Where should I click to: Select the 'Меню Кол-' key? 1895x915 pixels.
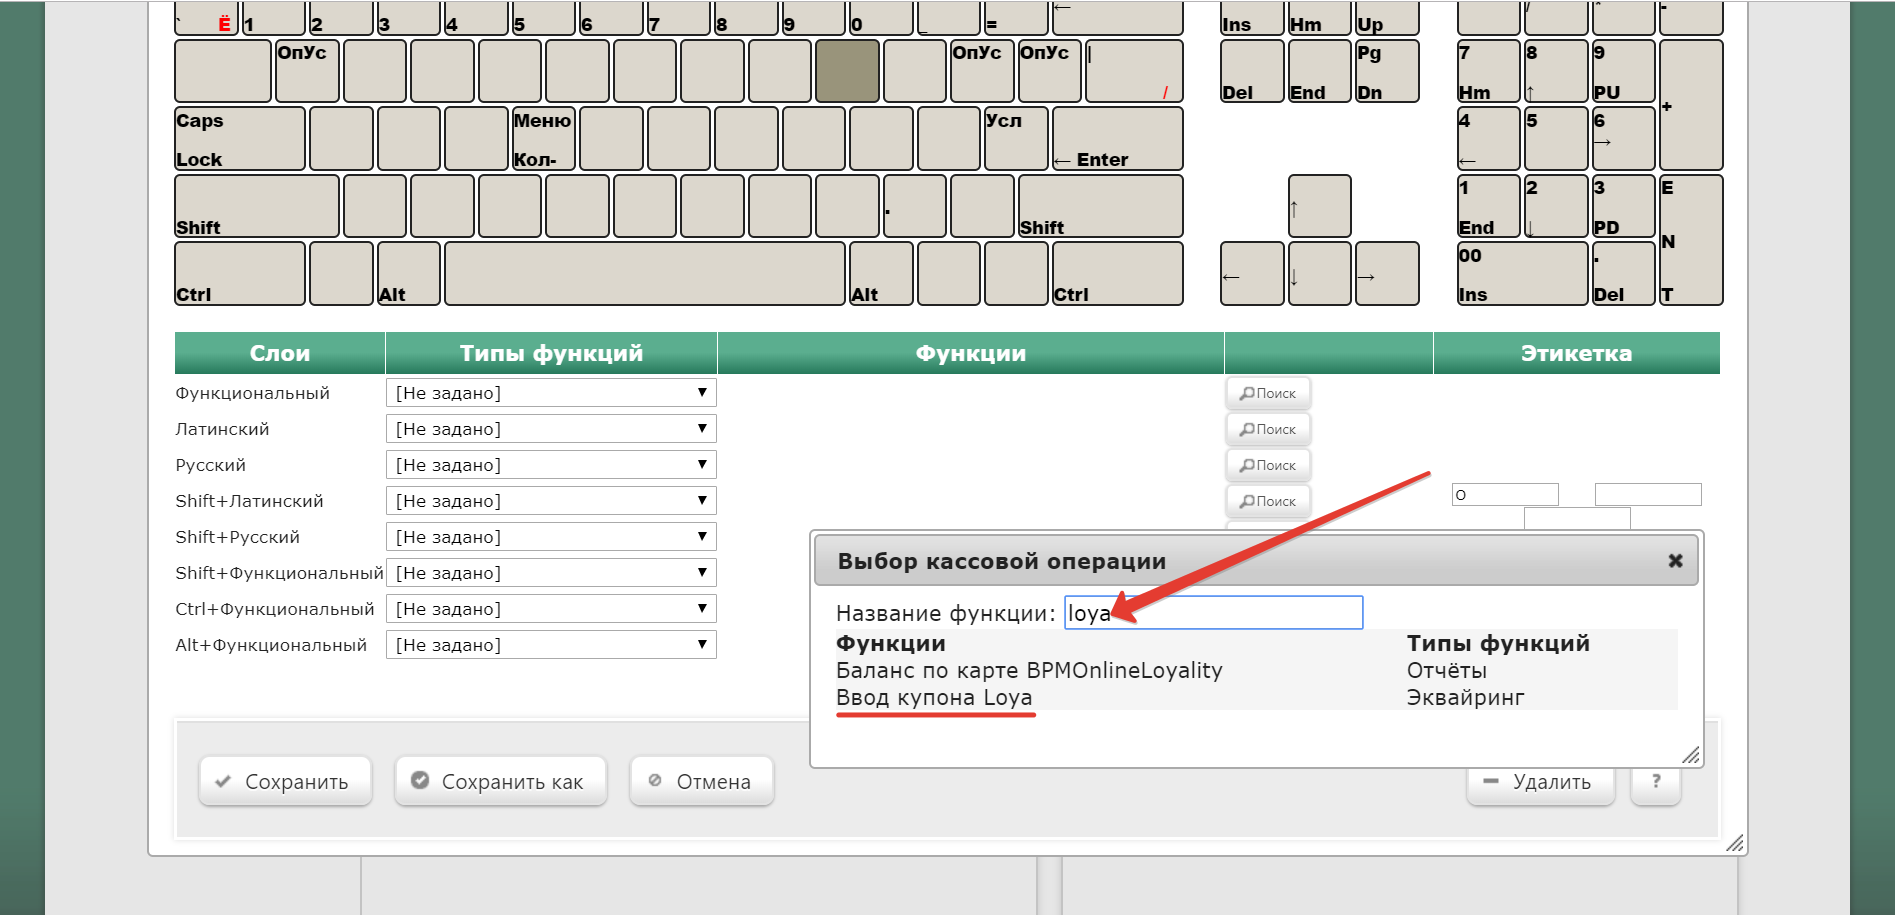coord(543,139)
